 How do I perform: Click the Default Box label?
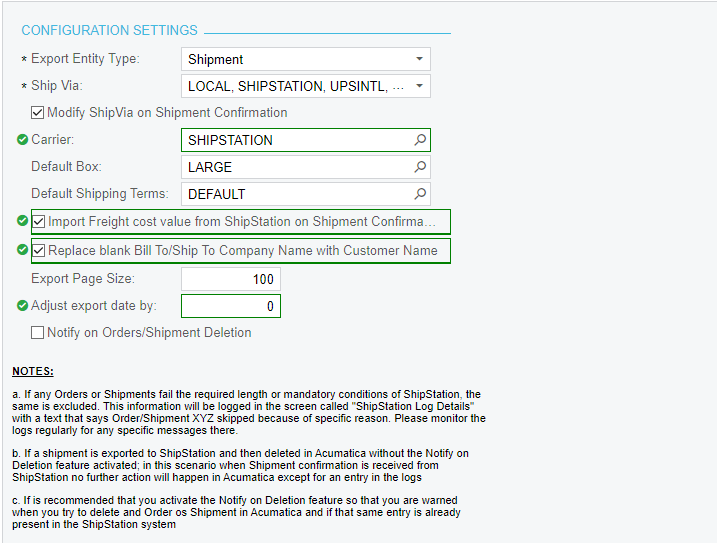pyautogui.click(x=66, y=167)
